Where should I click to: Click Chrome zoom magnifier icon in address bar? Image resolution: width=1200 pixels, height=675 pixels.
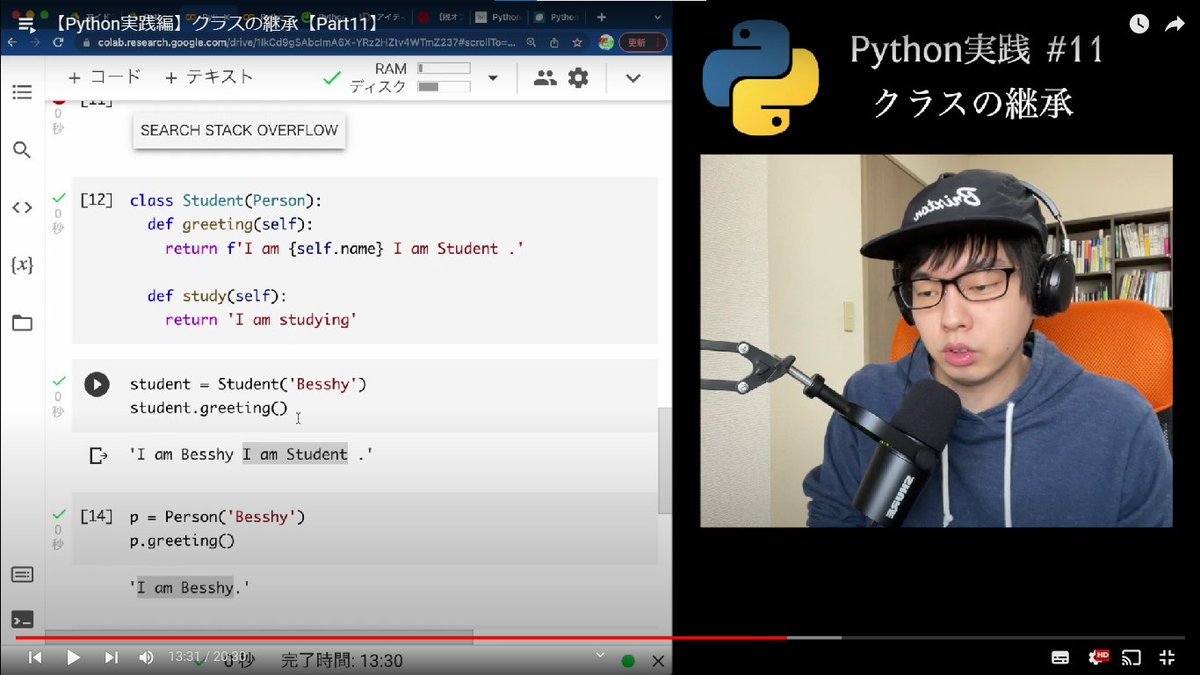tap(532, 43)
